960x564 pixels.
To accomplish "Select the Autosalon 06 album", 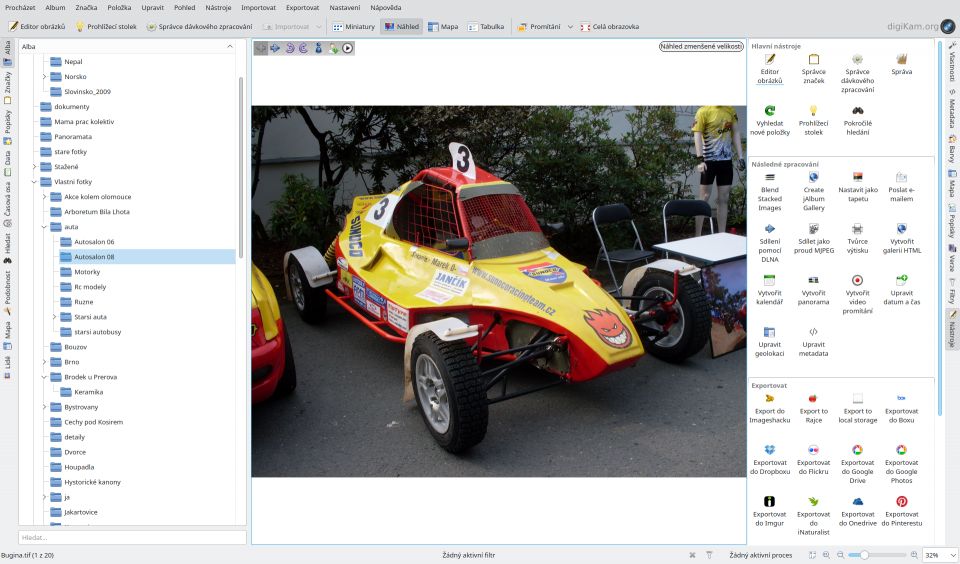I will 94,242.
